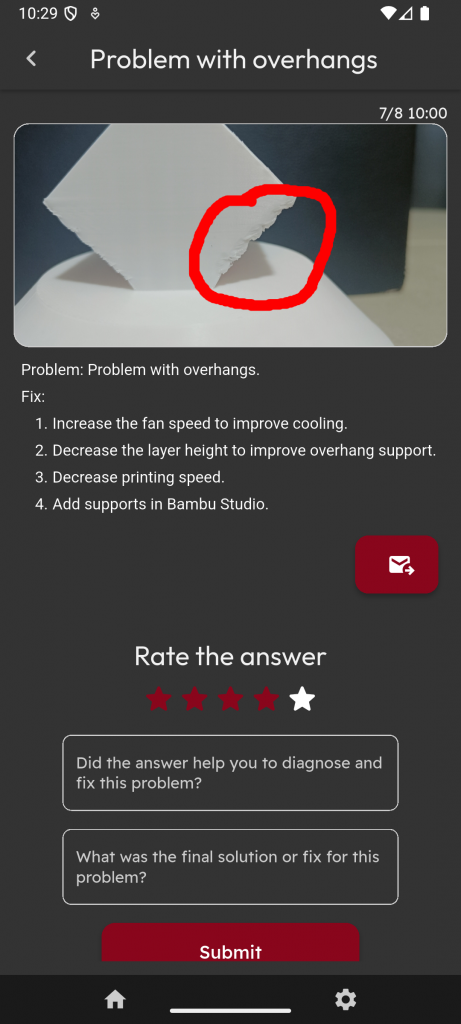Give a five-star rating
The height and width of the screenshot is (1024, 461).
tap(302, 699)
